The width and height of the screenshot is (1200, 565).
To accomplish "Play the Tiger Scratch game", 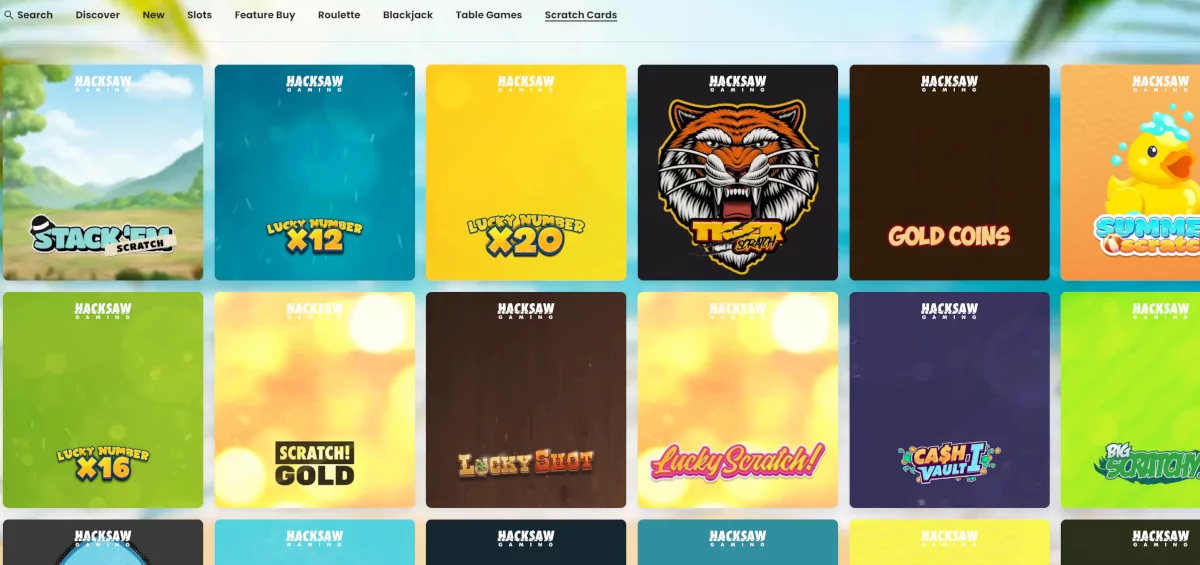I will pyautogui.click(x=738, y=173).
